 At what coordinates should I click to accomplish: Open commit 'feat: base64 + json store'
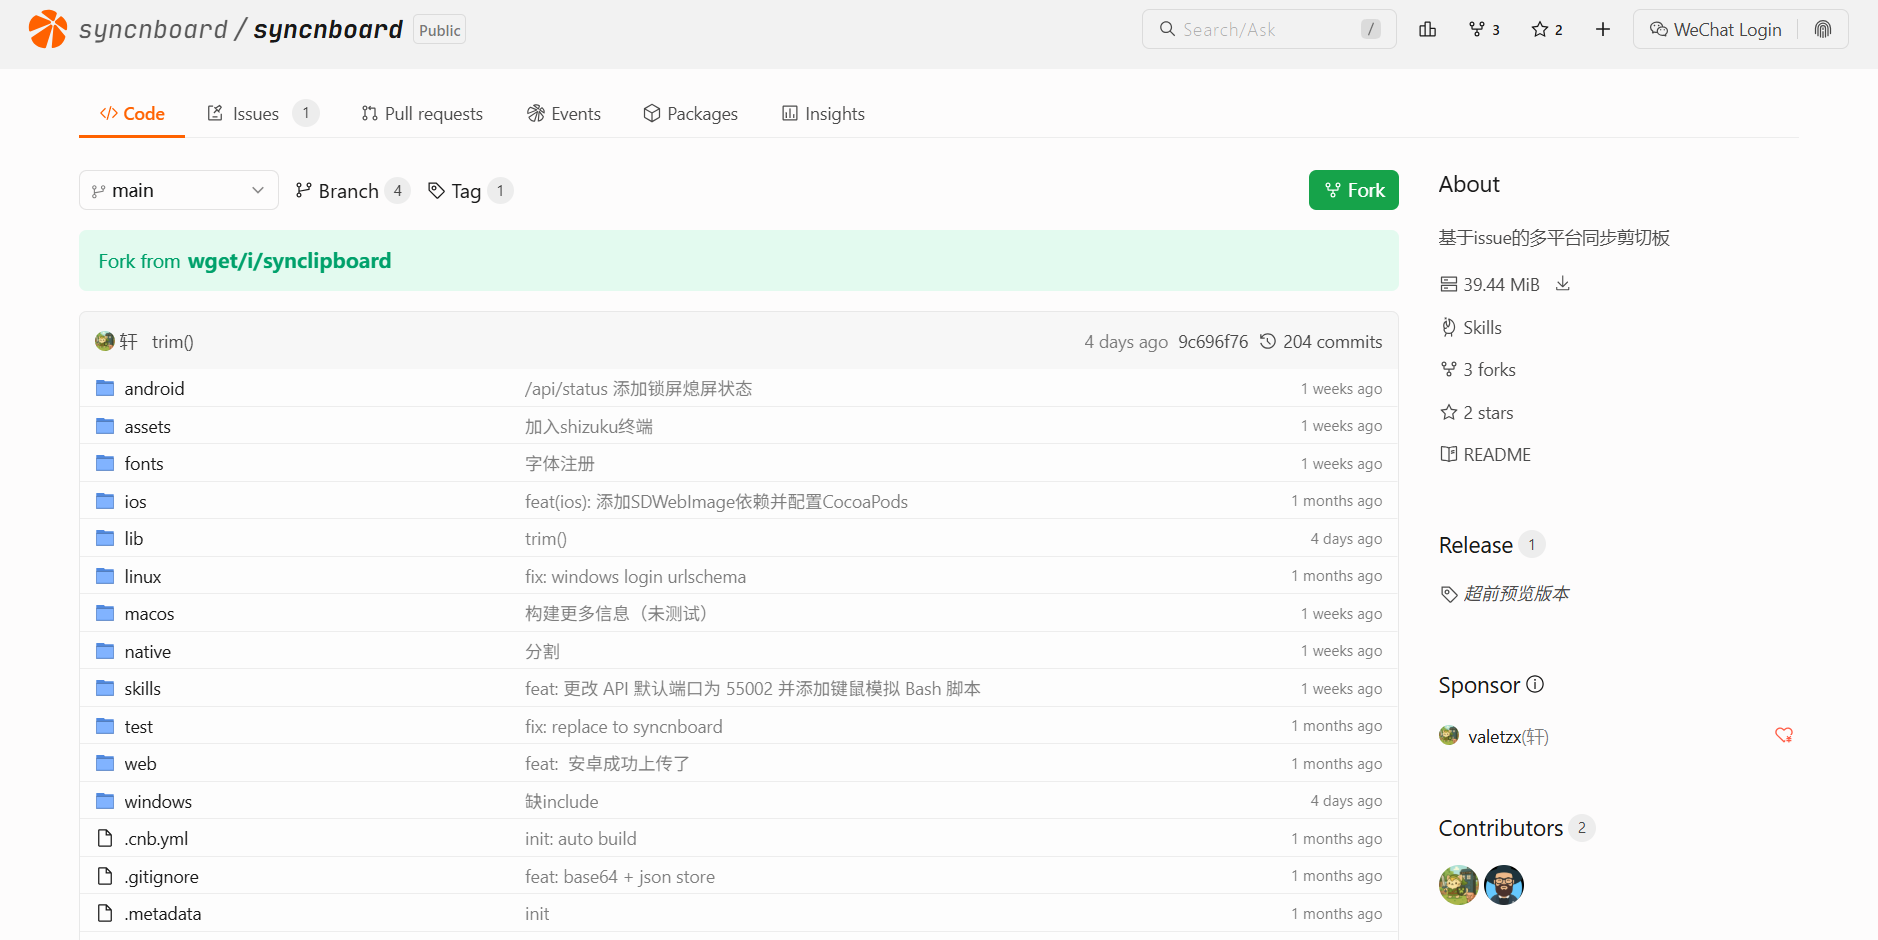(620, 876)
